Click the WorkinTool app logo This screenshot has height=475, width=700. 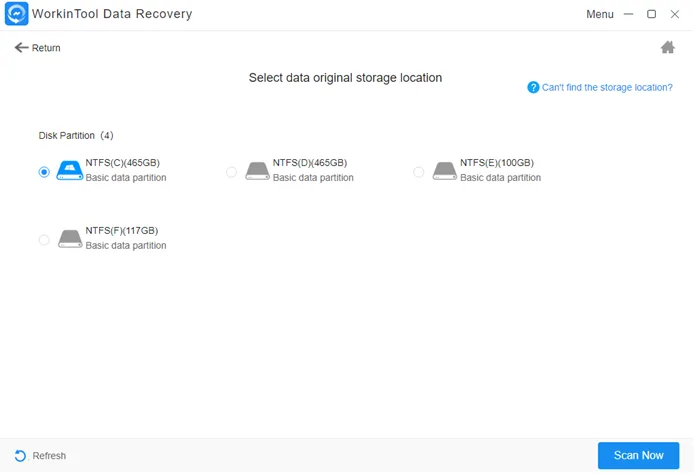(17, 13)
